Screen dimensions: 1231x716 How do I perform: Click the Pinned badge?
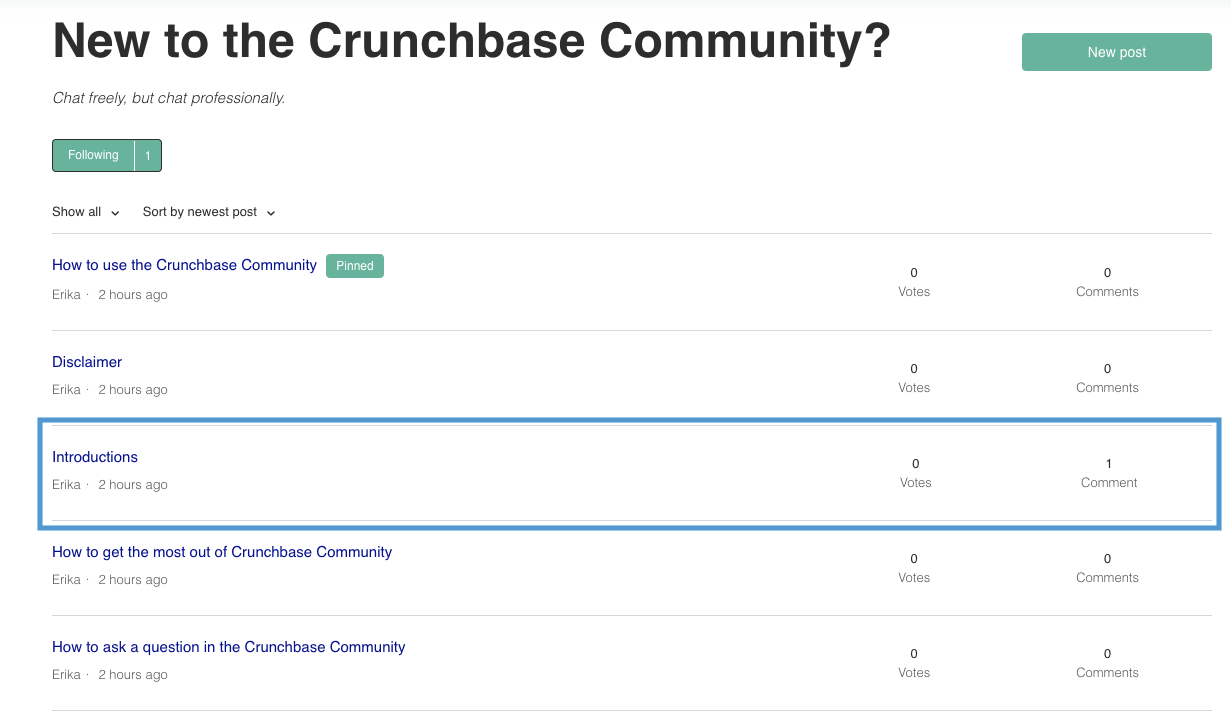coord(355,266)
